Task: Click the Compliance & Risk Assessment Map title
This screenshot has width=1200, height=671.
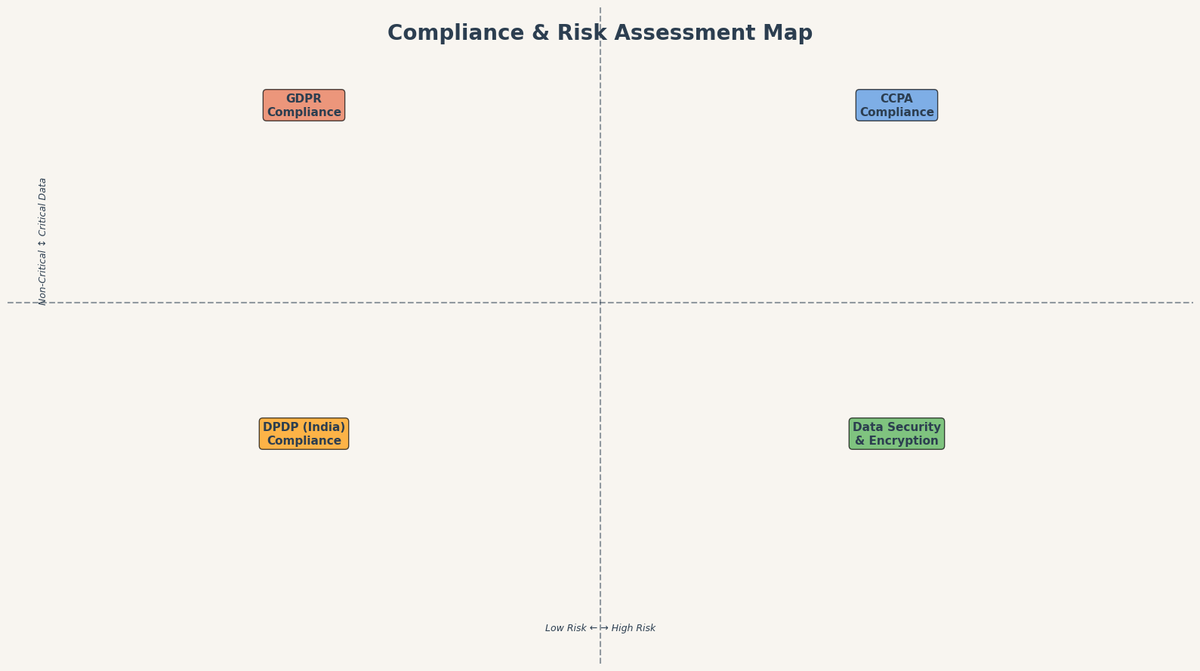Action: pos(600,33)
